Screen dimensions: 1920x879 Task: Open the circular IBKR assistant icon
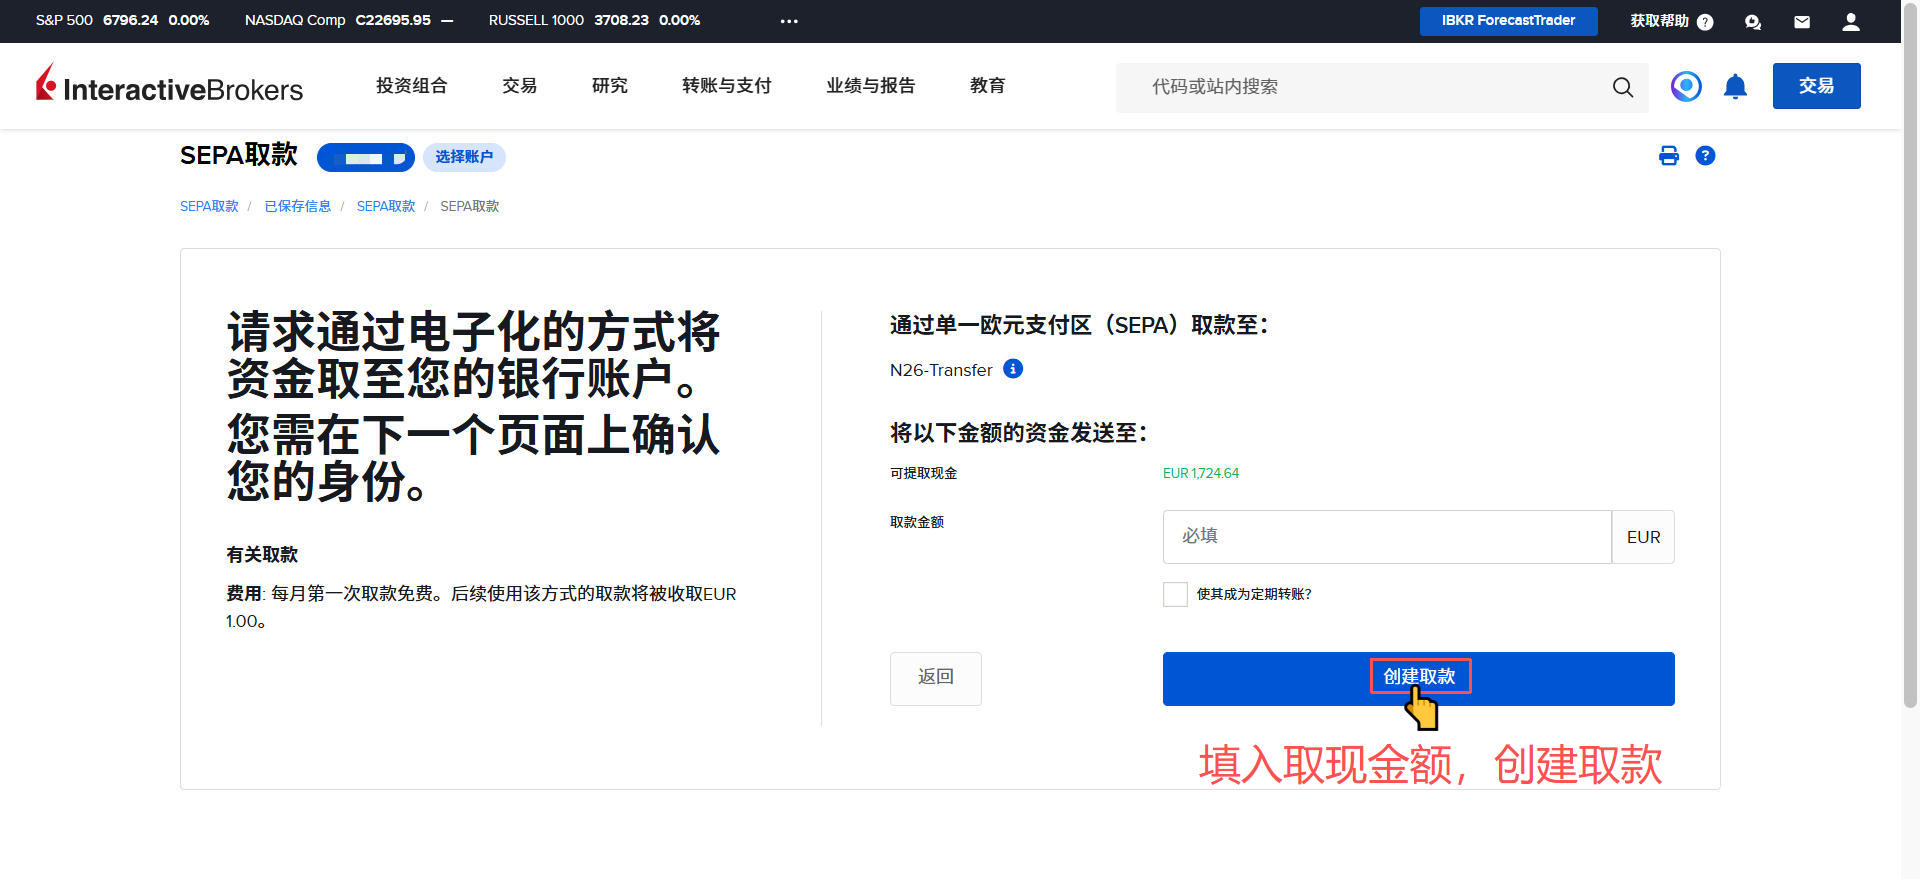[x=1686, y=87]
